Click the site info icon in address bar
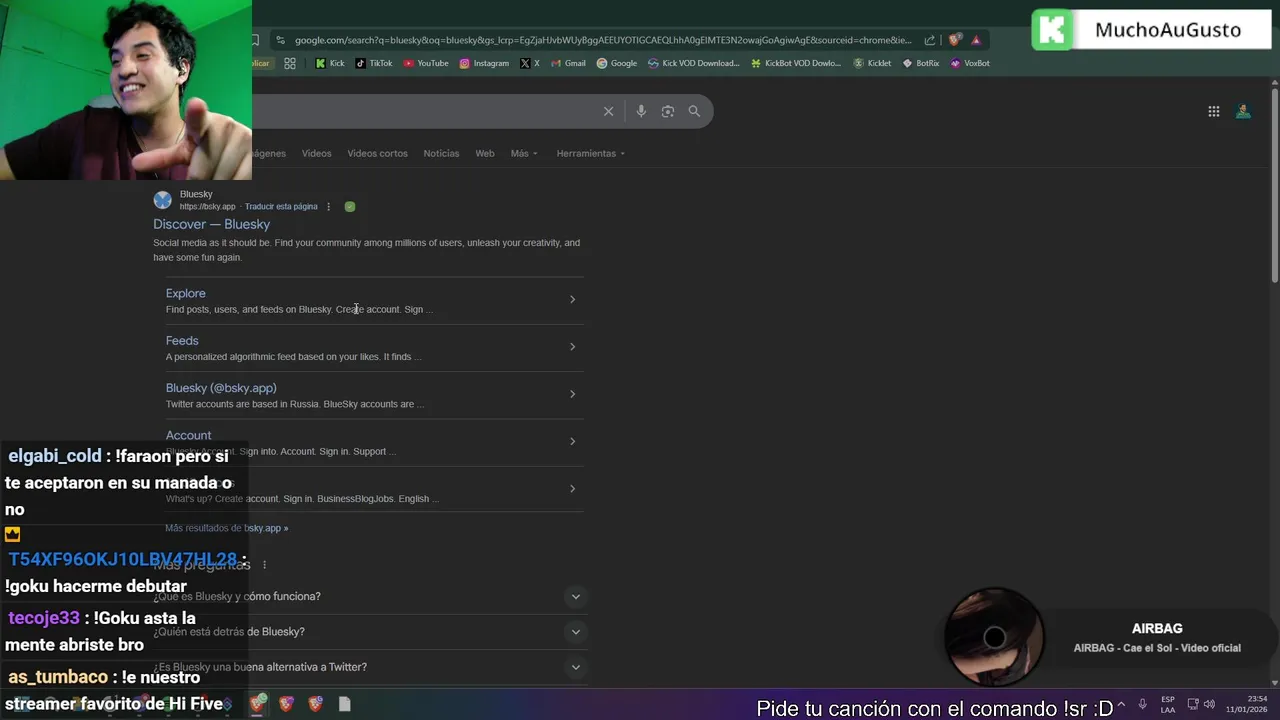The image size is (1280, 720). coord(280,40)
